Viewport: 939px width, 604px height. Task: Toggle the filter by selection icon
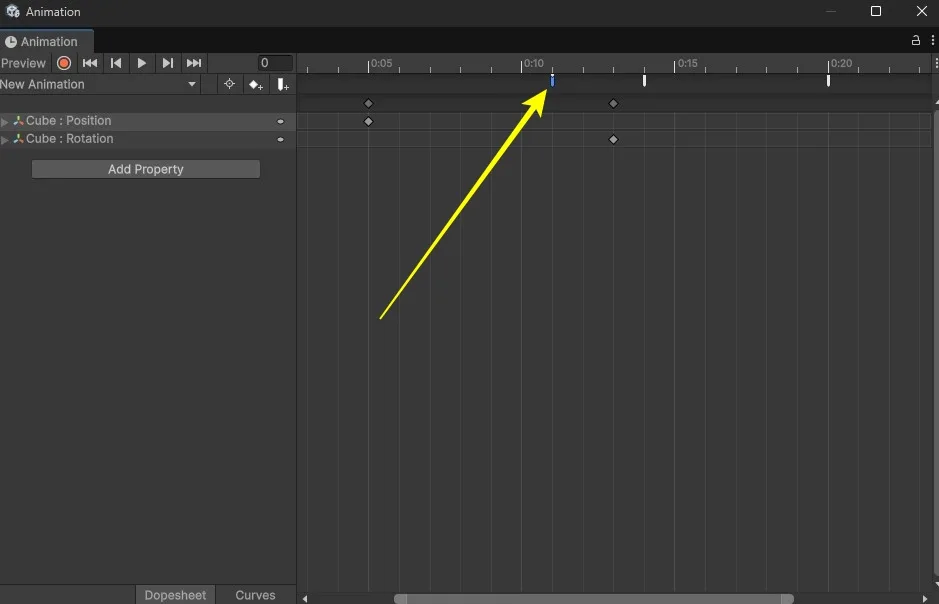click(x=229, y=85)
